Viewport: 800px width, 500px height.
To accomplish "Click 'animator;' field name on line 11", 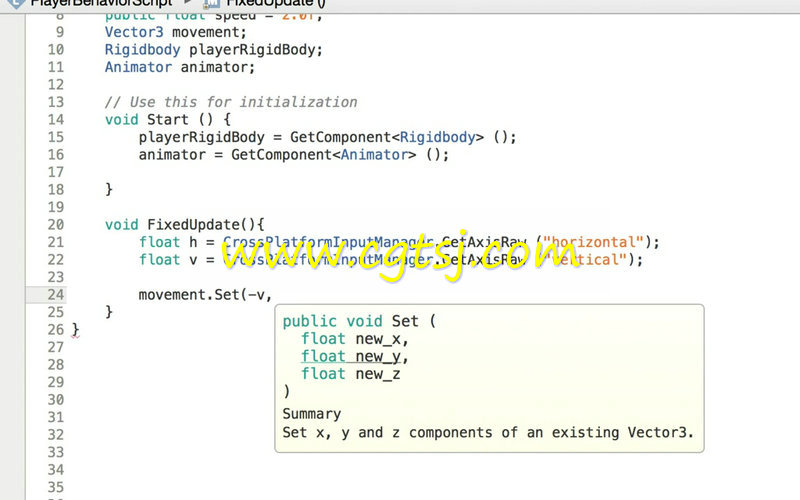I will 218,67.
